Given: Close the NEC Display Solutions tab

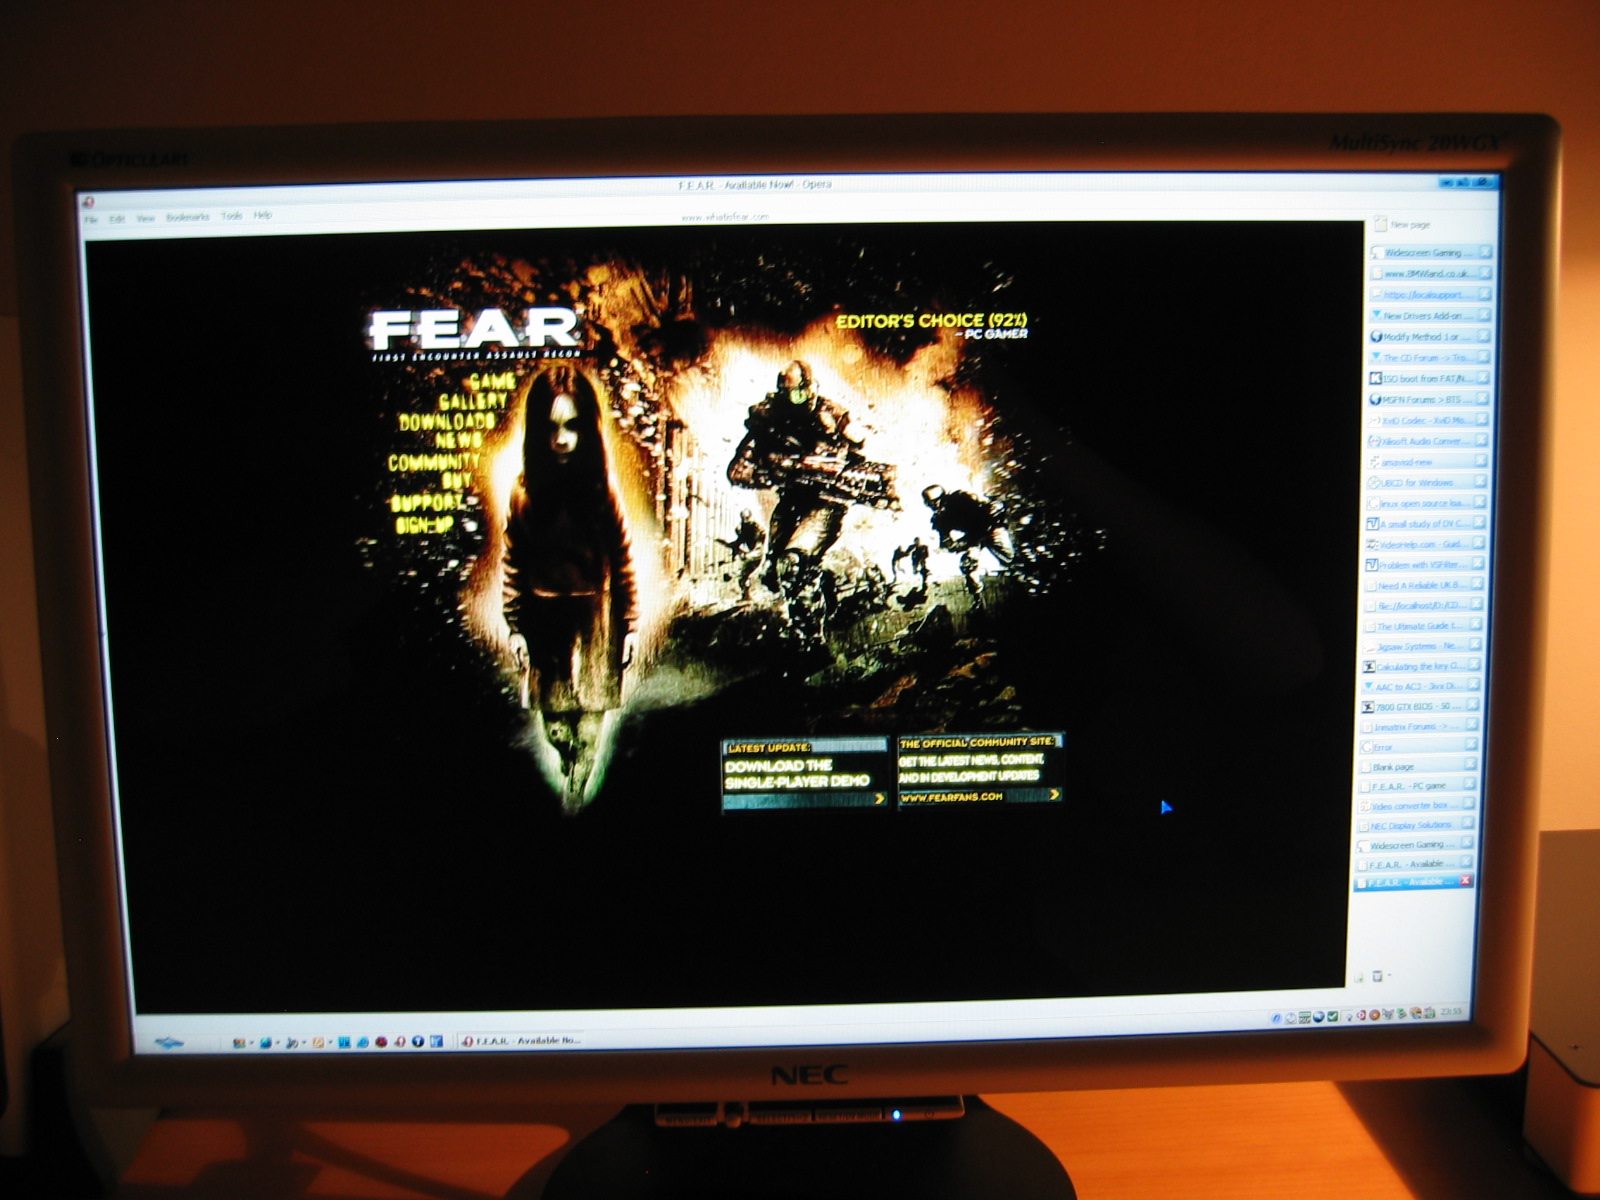Looking at the screenshot, I should (x=1468, y=824).
